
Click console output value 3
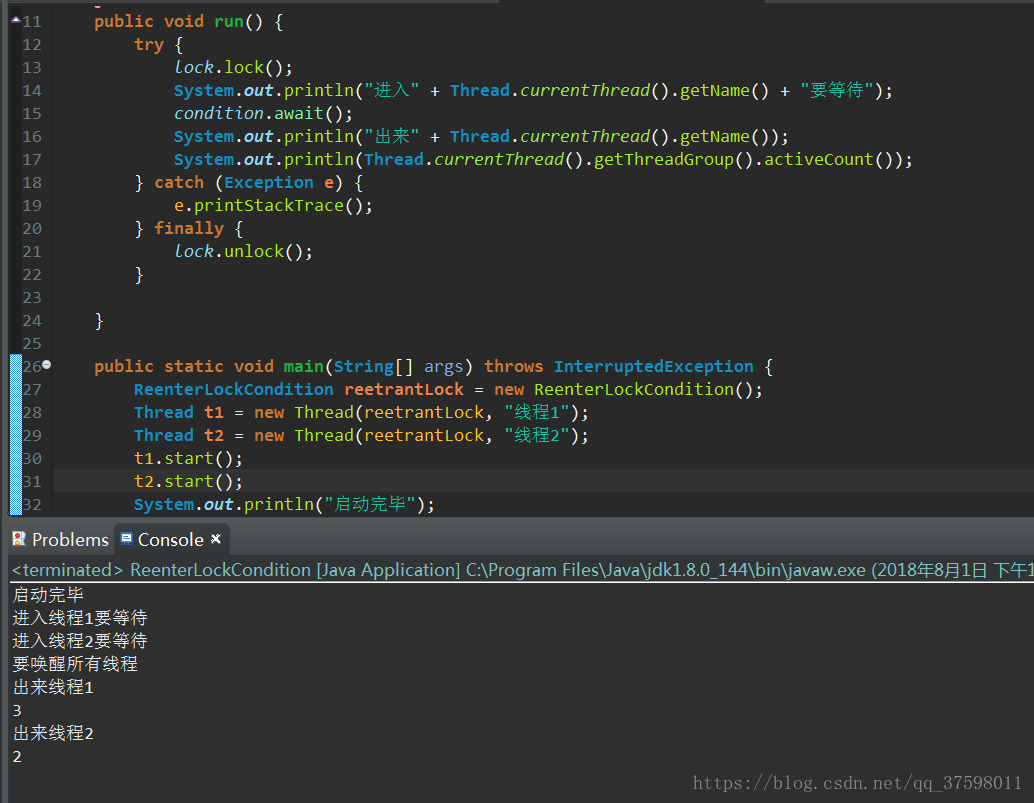pyautogui.click(x=17, y=711)
